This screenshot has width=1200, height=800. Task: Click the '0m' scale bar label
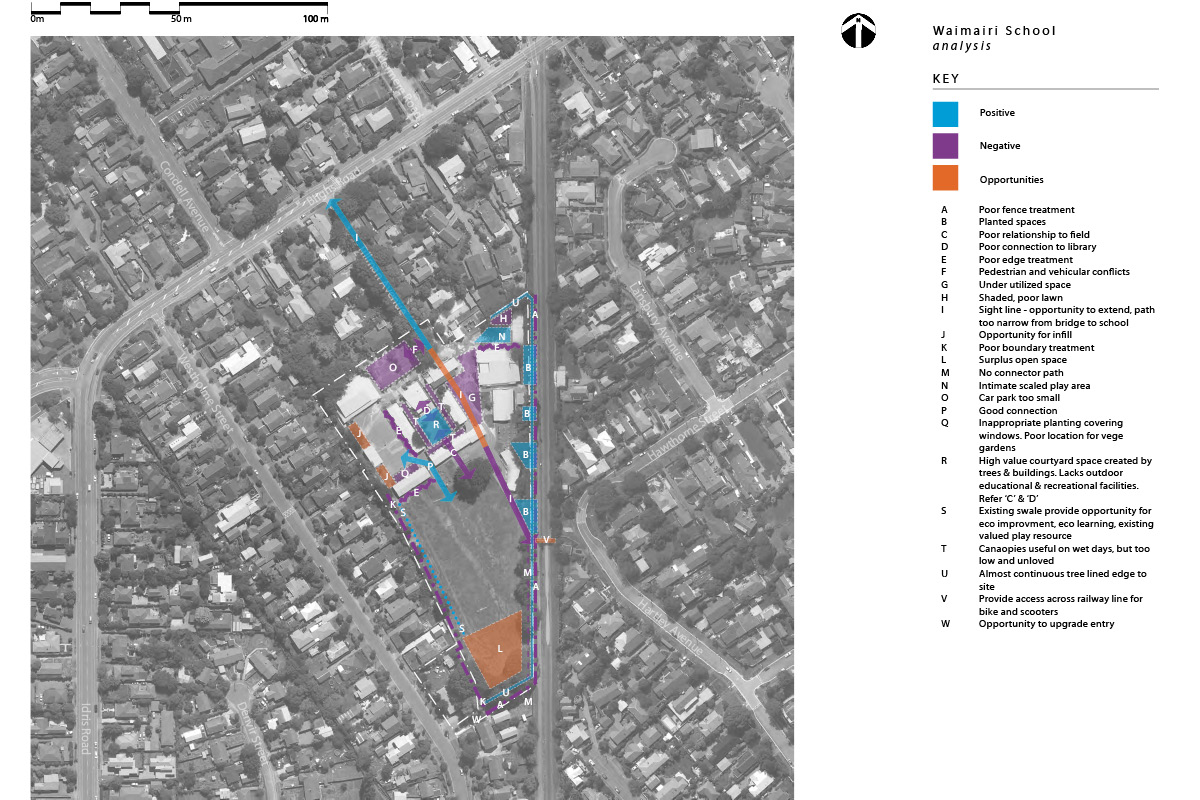pyautogui.click(x=37, y=19)
